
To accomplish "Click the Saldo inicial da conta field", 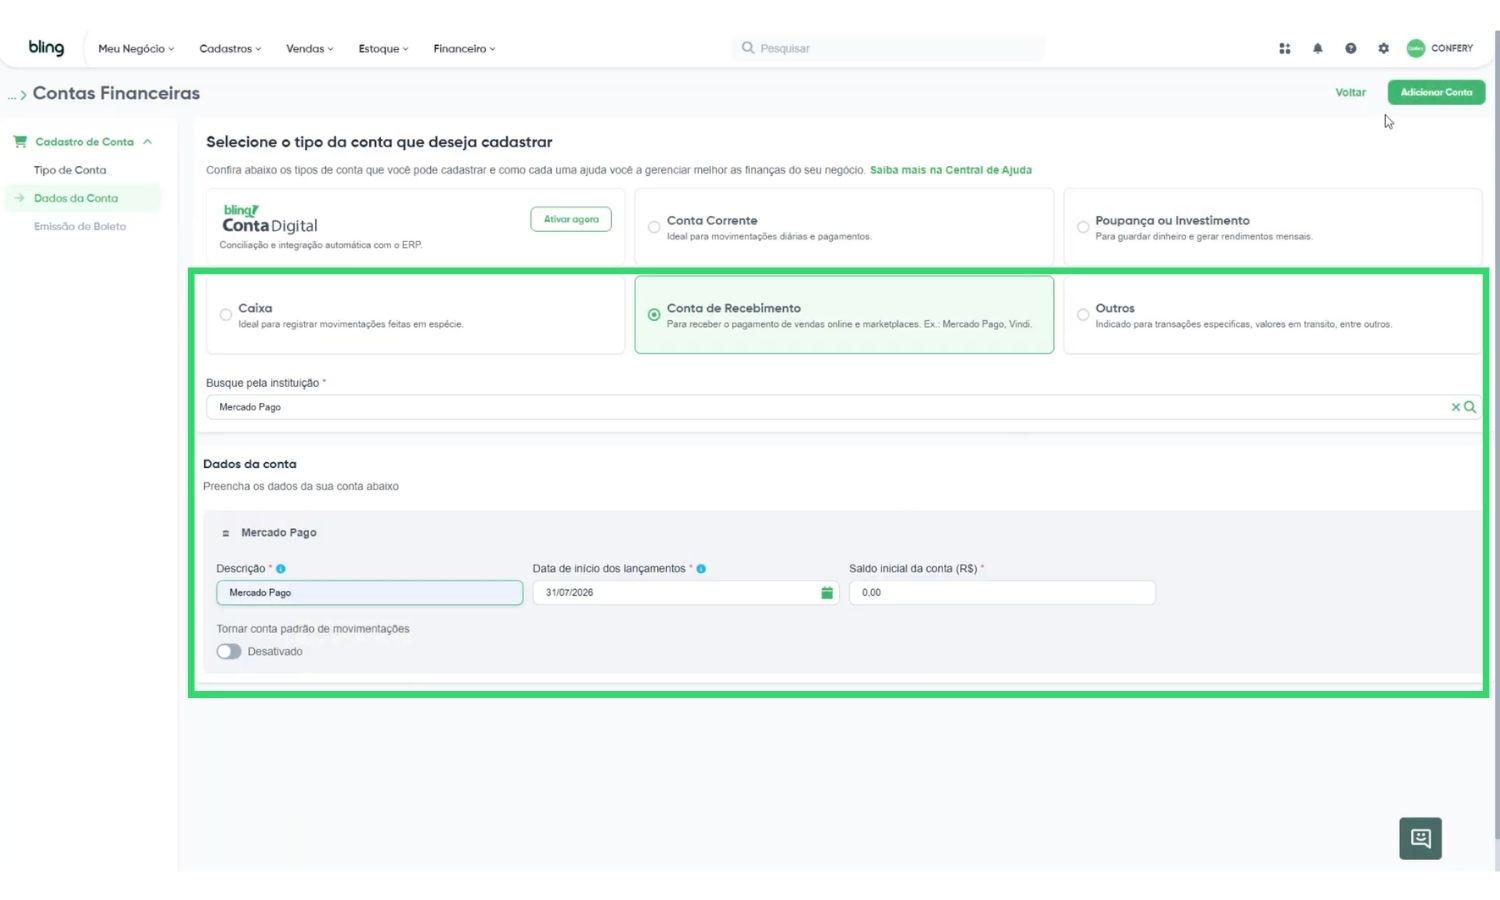I will coord(1002,593).
